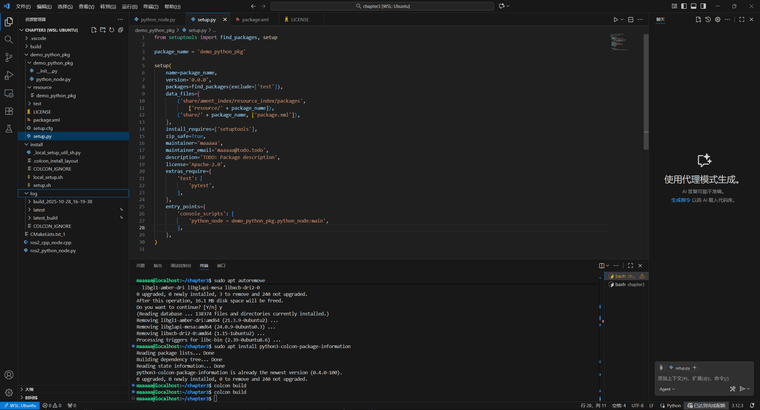Click the editor vertical scrollbar

point(646,91)
